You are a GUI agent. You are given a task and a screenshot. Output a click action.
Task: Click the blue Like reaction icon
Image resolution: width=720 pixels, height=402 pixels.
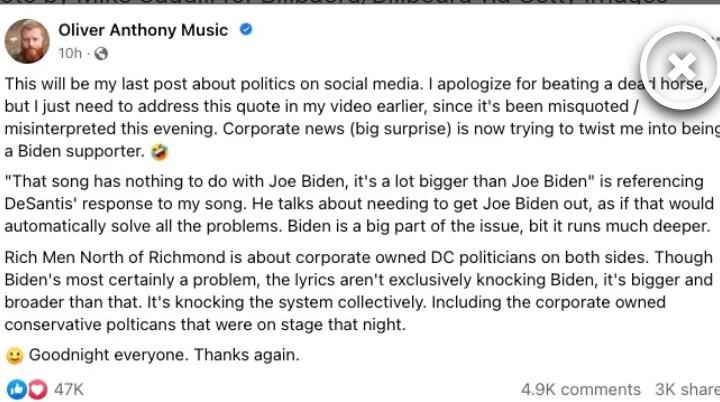click(x=17, y=389)
